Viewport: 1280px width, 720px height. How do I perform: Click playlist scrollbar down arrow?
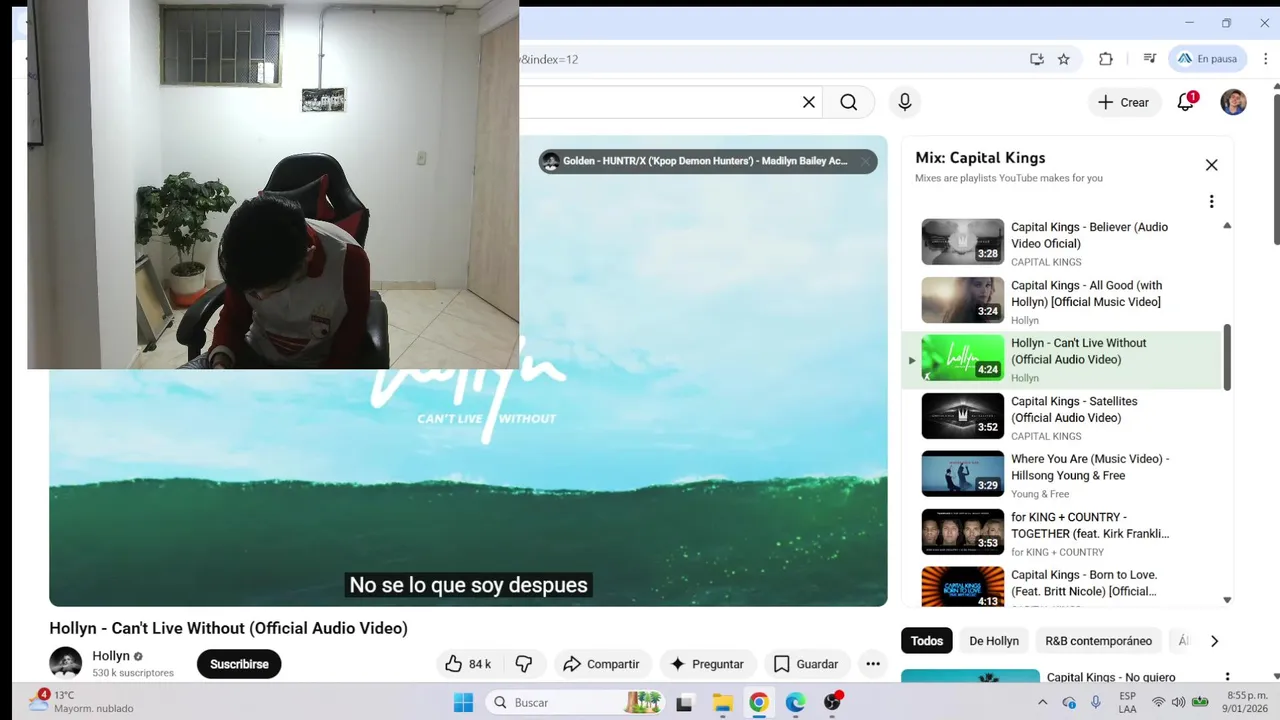pos(1227,600)
